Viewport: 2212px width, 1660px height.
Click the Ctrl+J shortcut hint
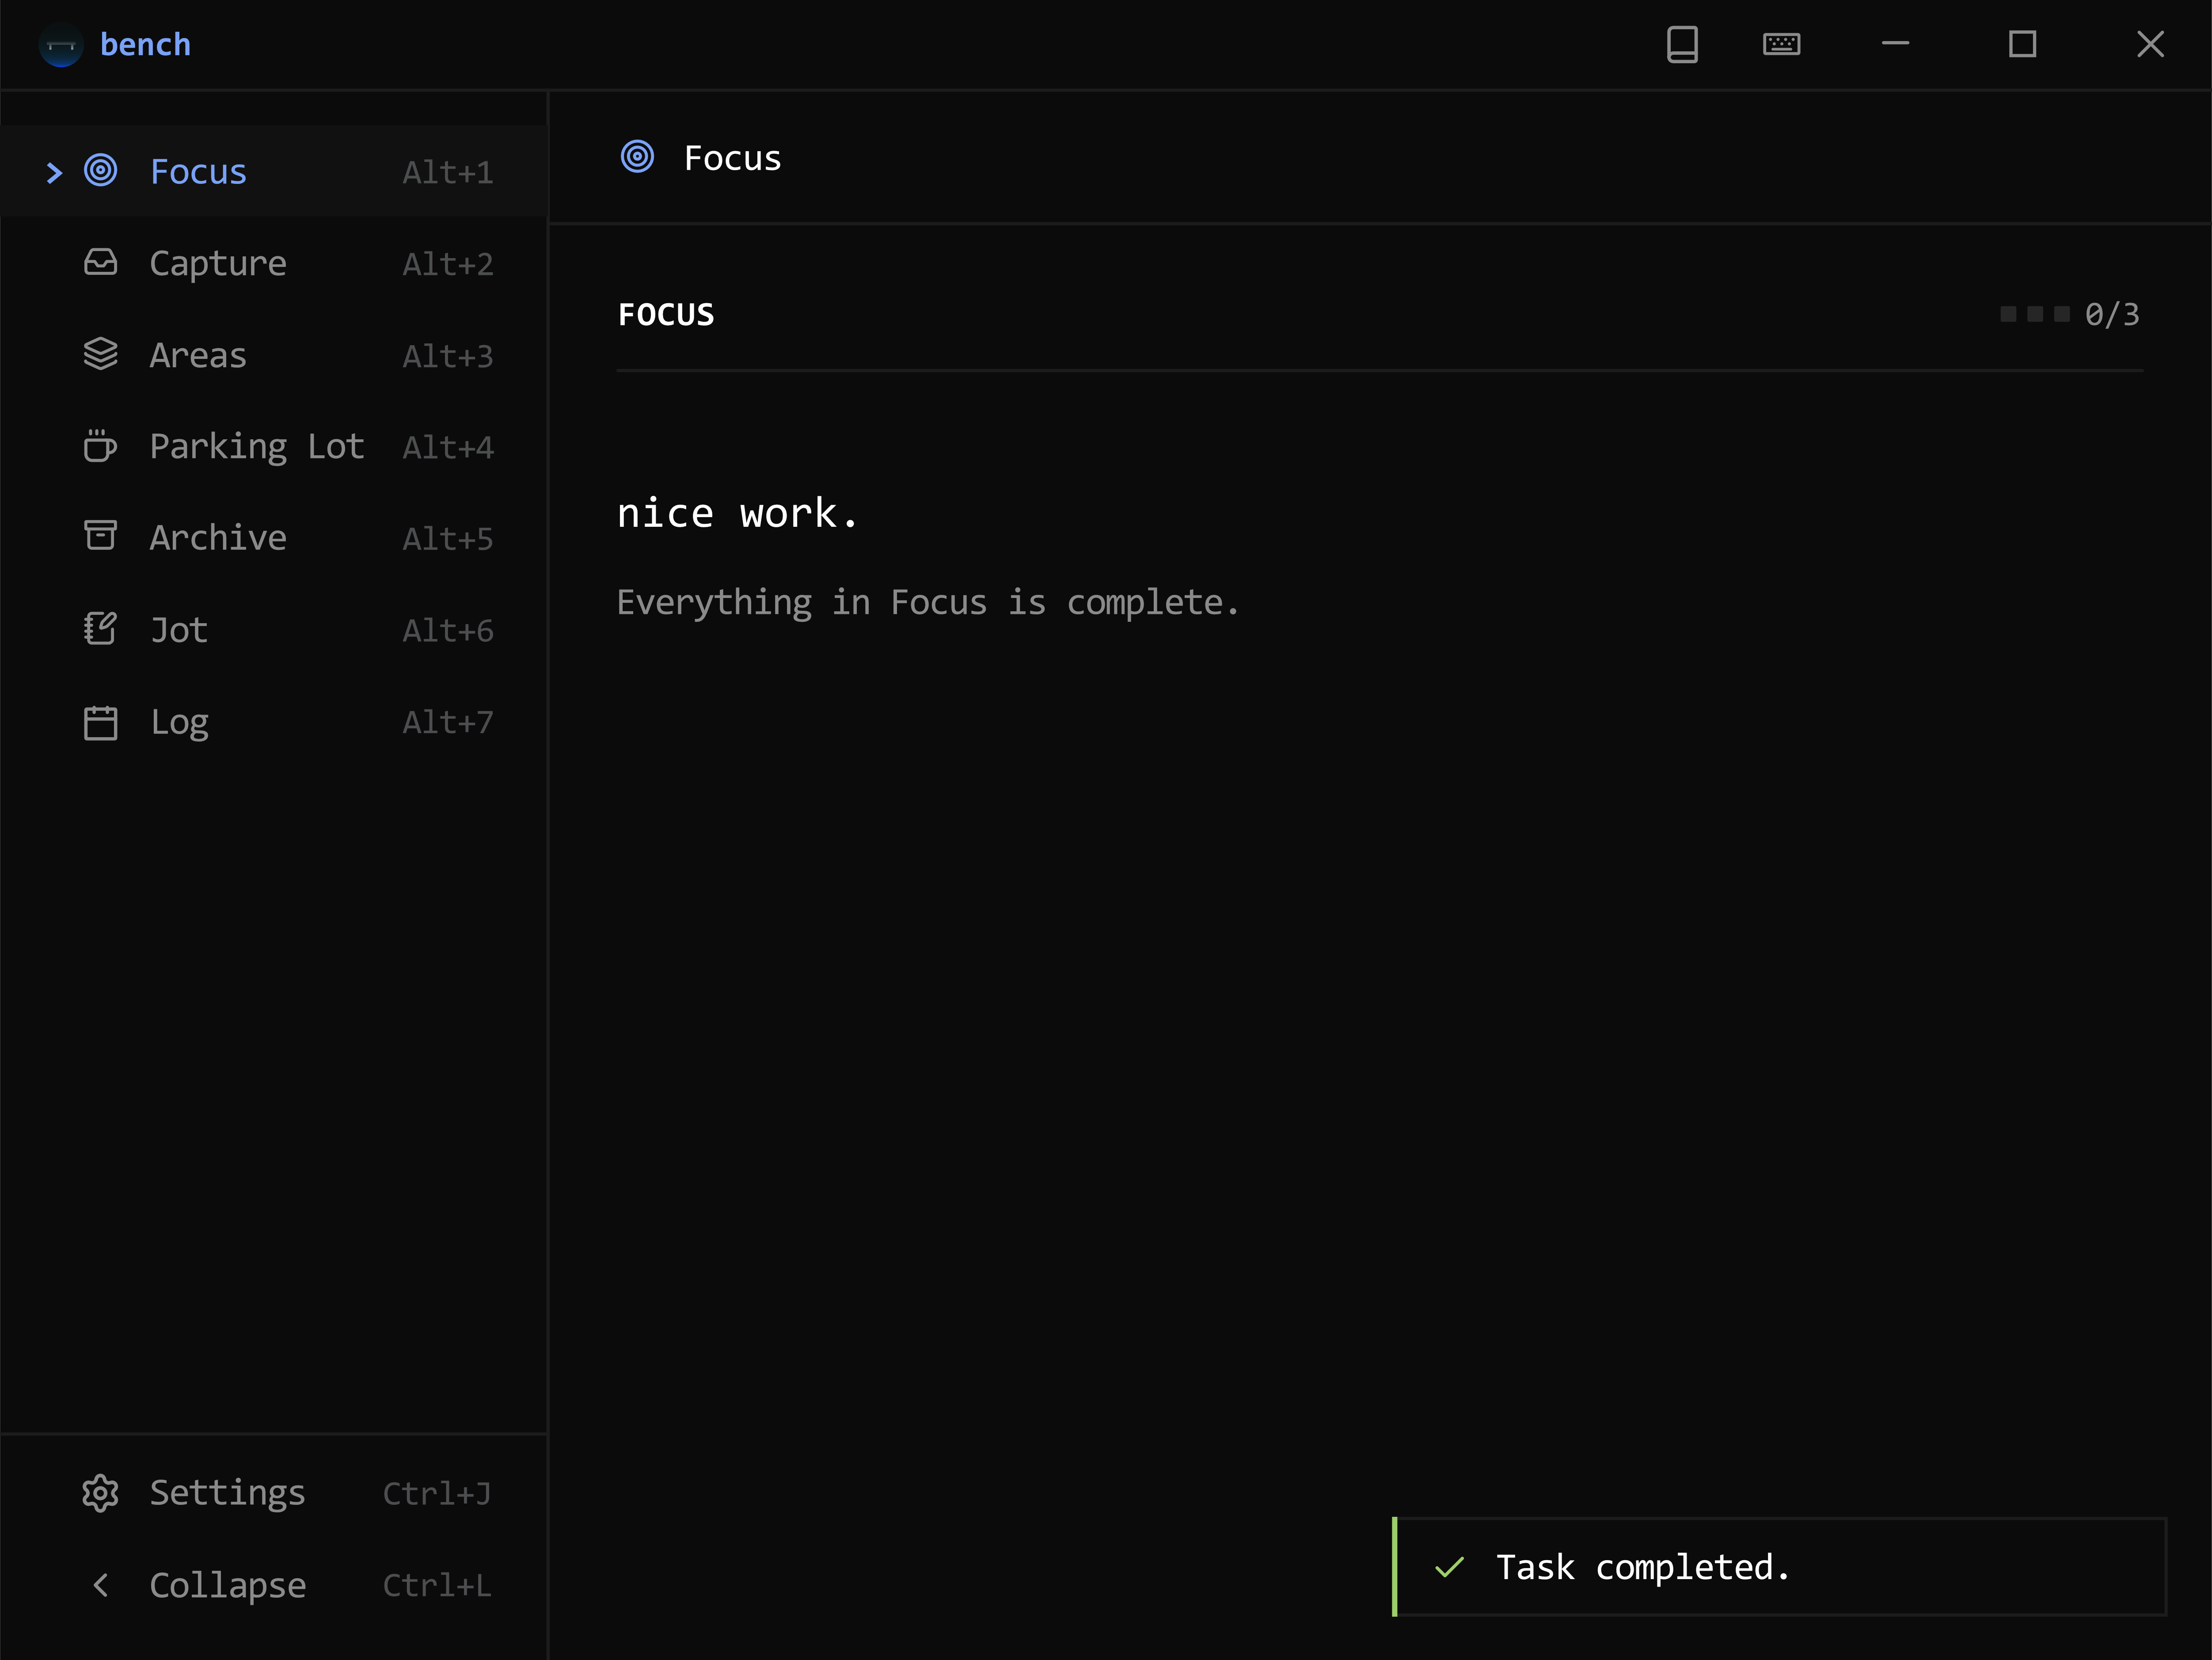point(437,1494)
